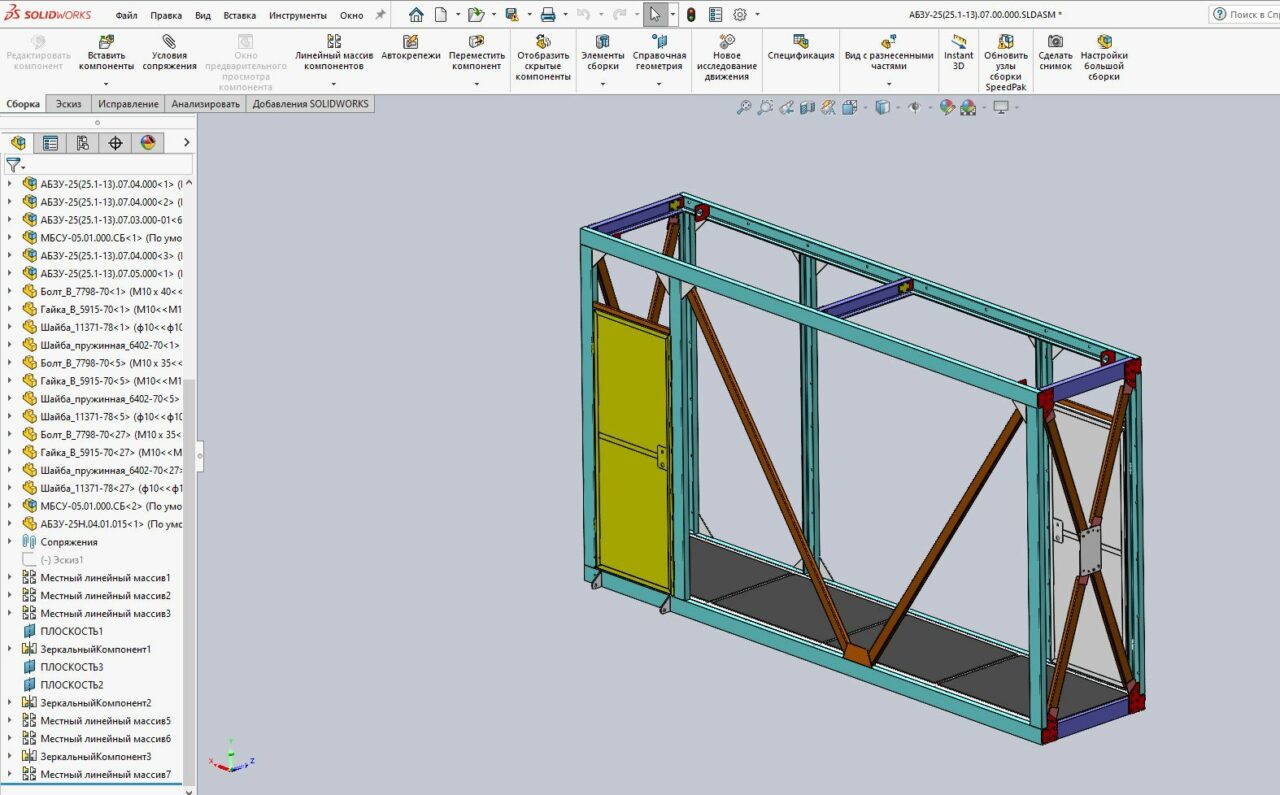Select ПЛОСКОСТЬ1 in the feature tree
Image resolution: width=1280 pixels, height=795 pixels.
coord(71,632)
